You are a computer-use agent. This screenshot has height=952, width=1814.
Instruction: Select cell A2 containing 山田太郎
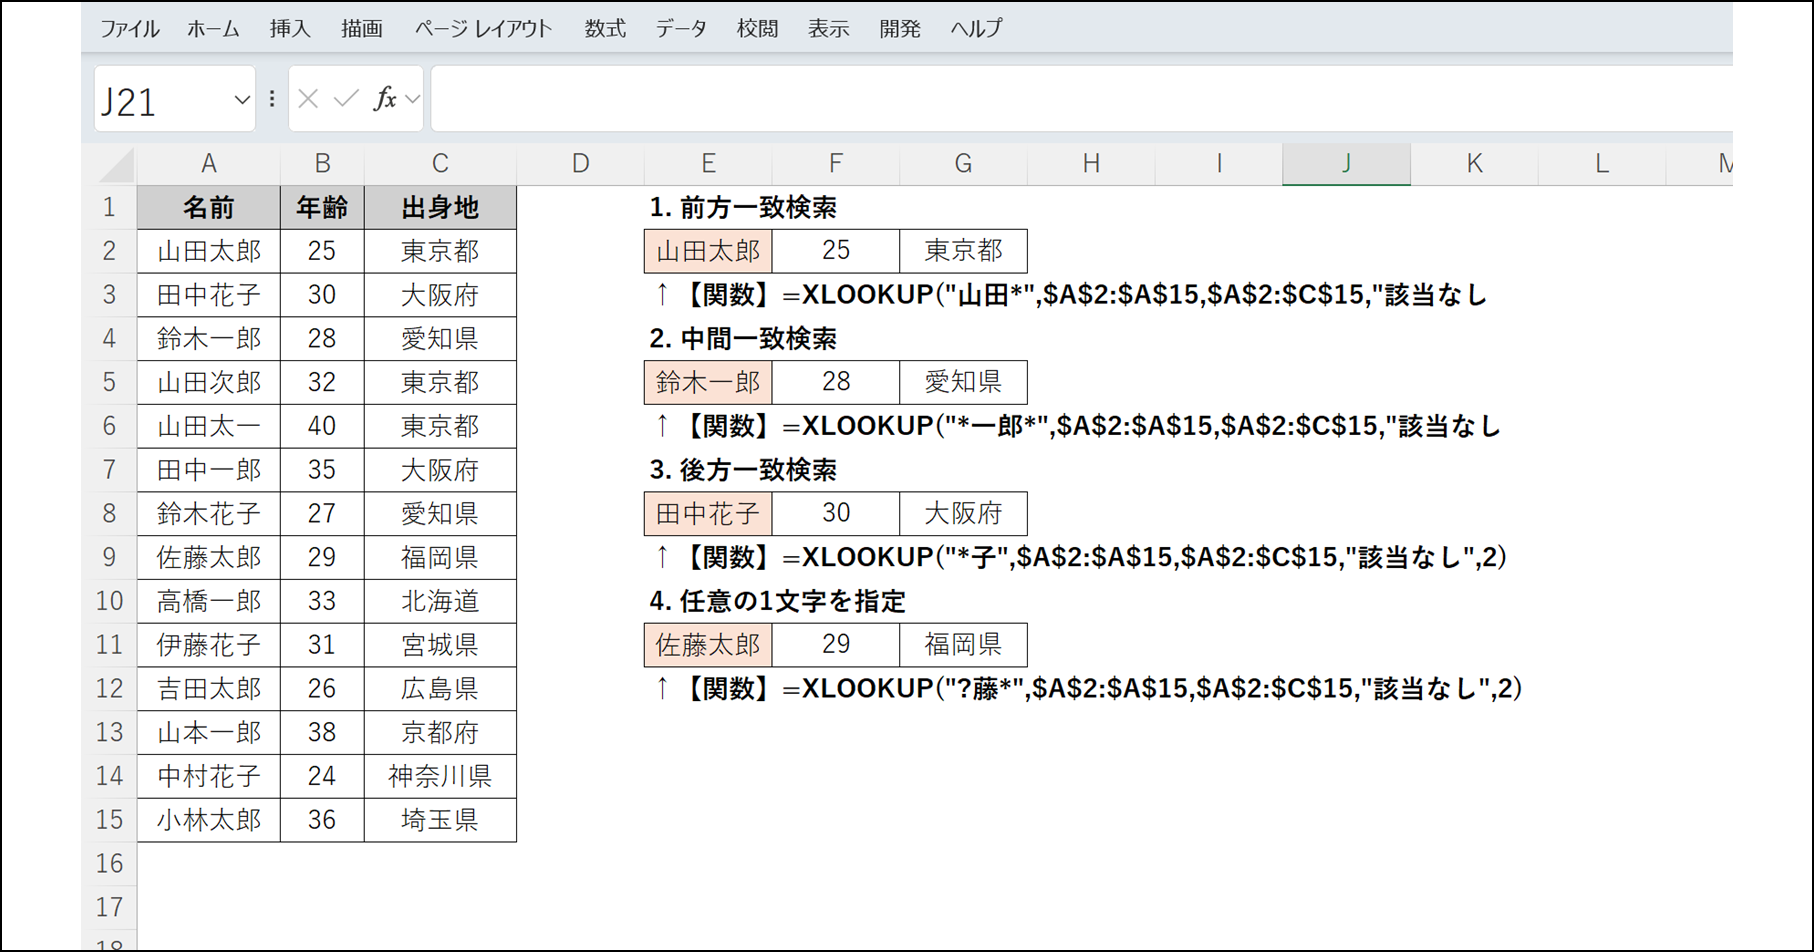click(208, 251)
